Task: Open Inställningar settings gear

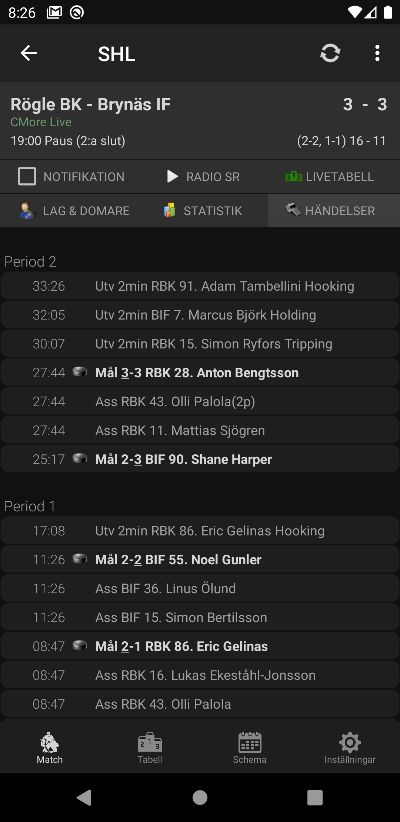Action: click(x=350, y=748)
